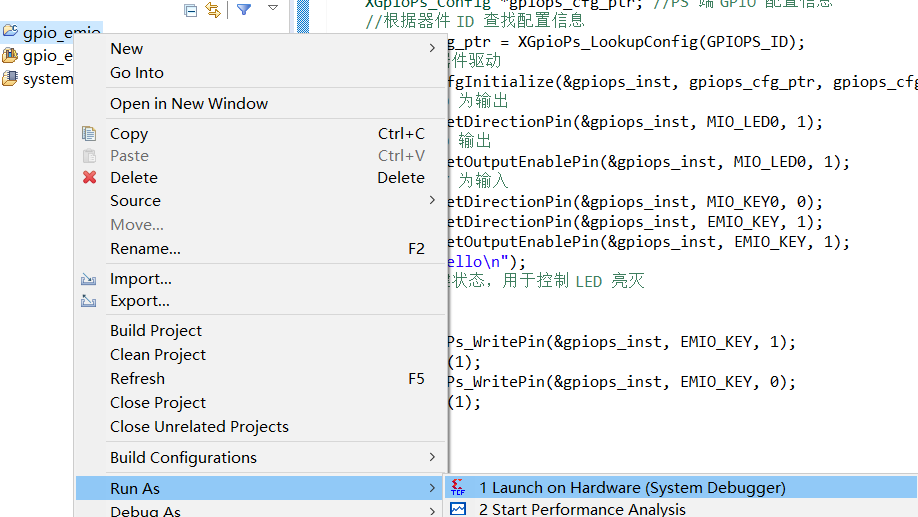Click the red Delete X icon

89,177
